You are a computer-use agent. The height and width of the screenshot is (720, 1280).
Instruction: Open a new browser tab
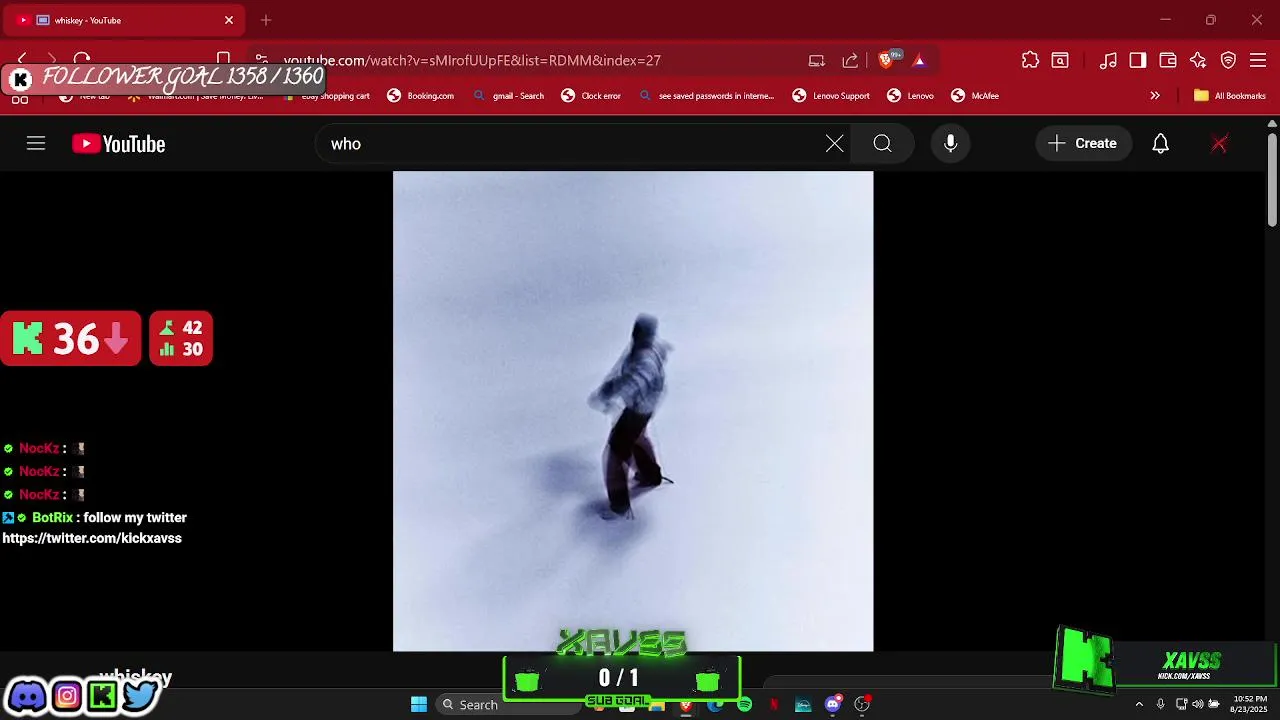pos(266,20)
